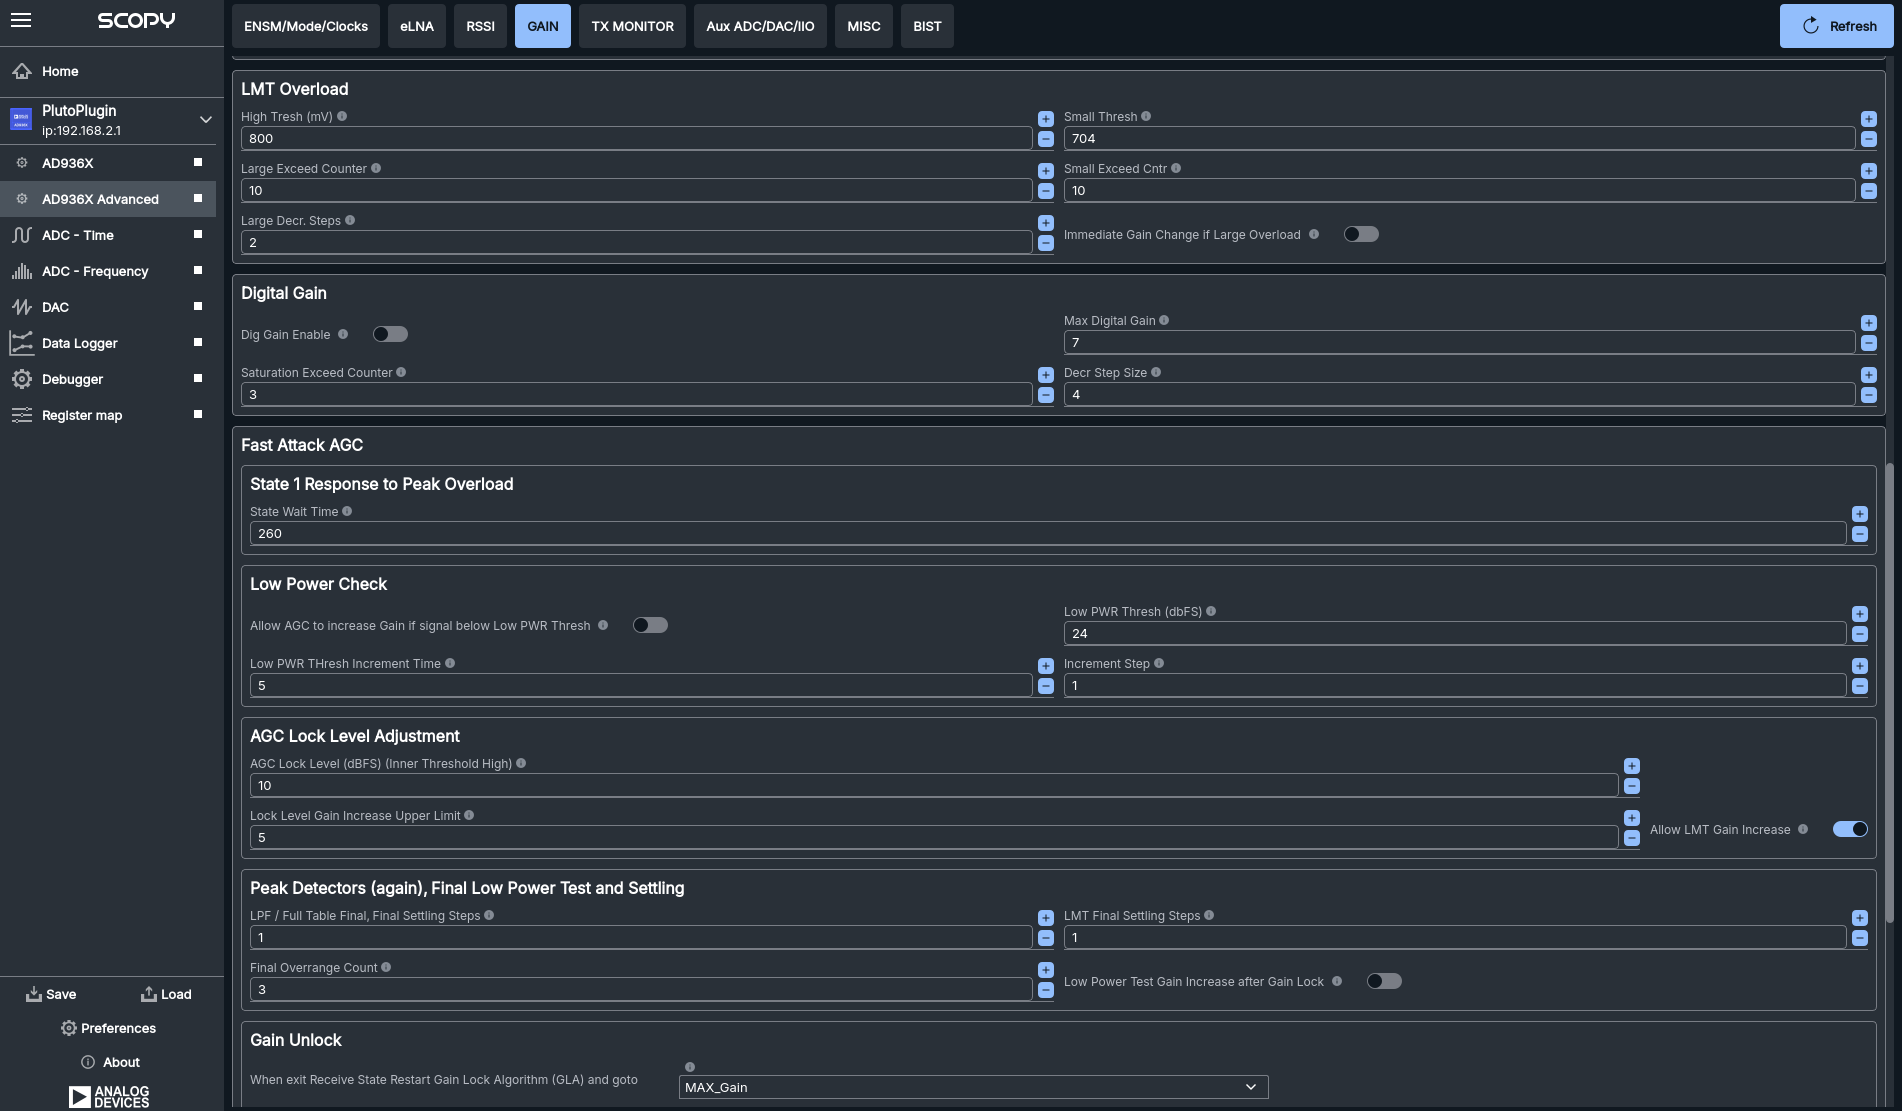
Task: Increase Large Decr. Steps with plus button
Action: [1046, 223]
